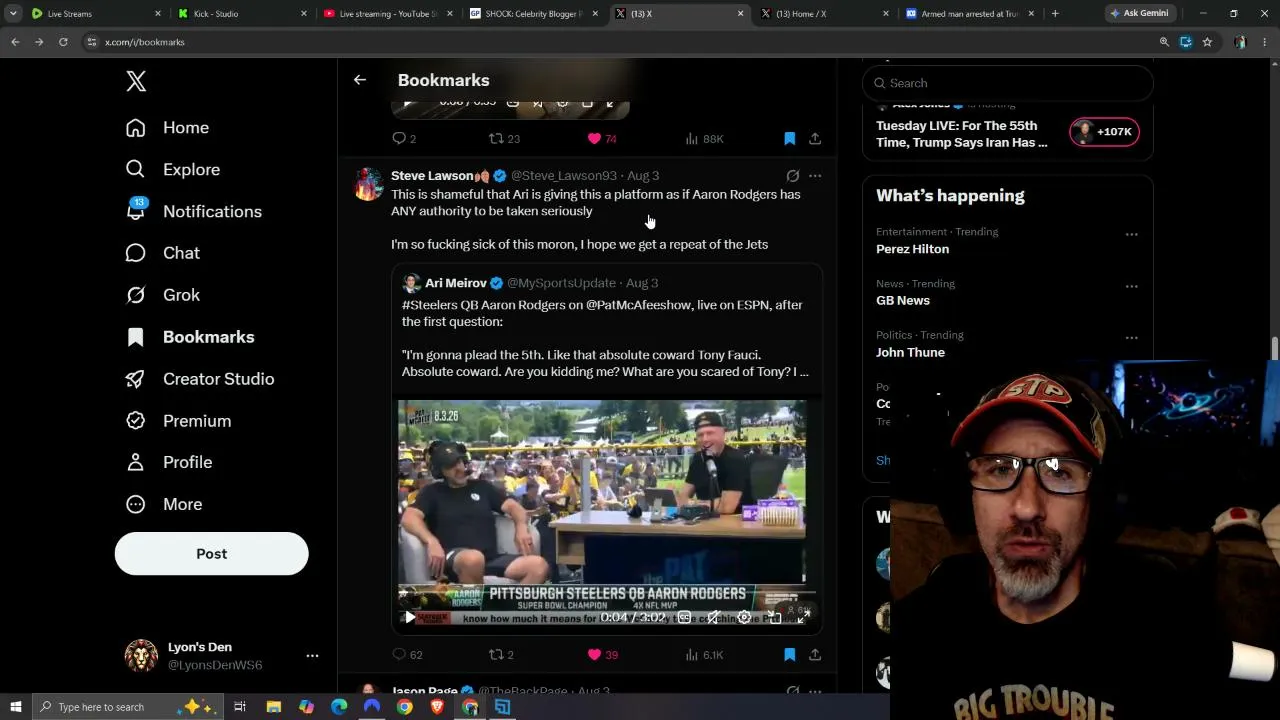Unlike the top post with 74 likes
The height and width of the screenshot is (720, 1280).
(602, 139)
